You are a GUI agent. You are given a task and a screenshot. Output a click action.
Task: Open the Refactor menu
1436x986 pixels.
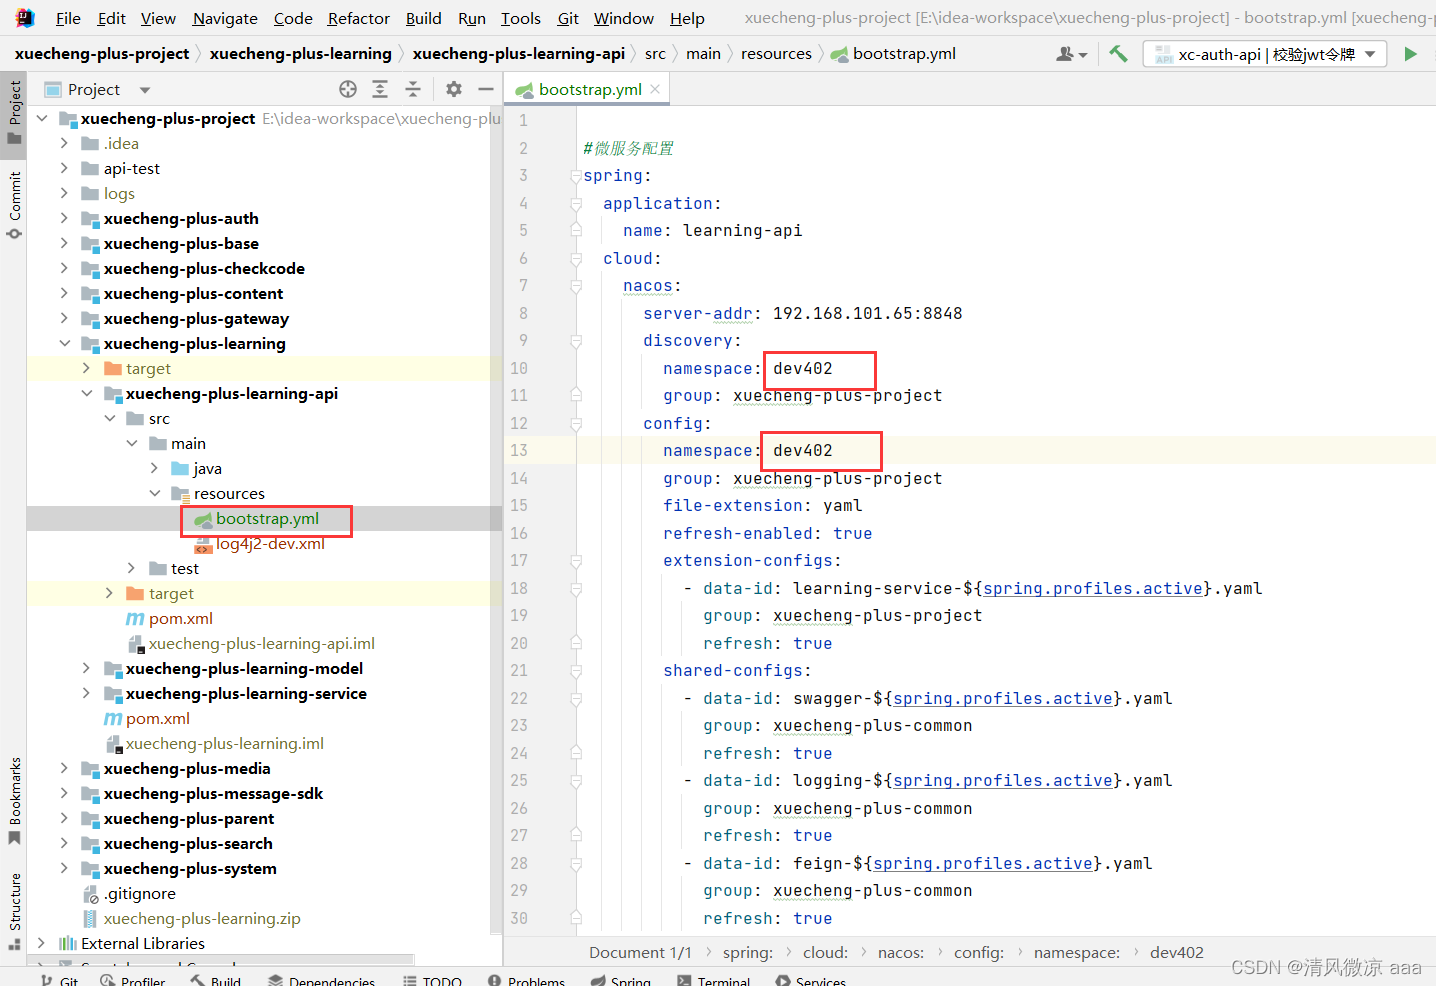click(x=358, y=18)
